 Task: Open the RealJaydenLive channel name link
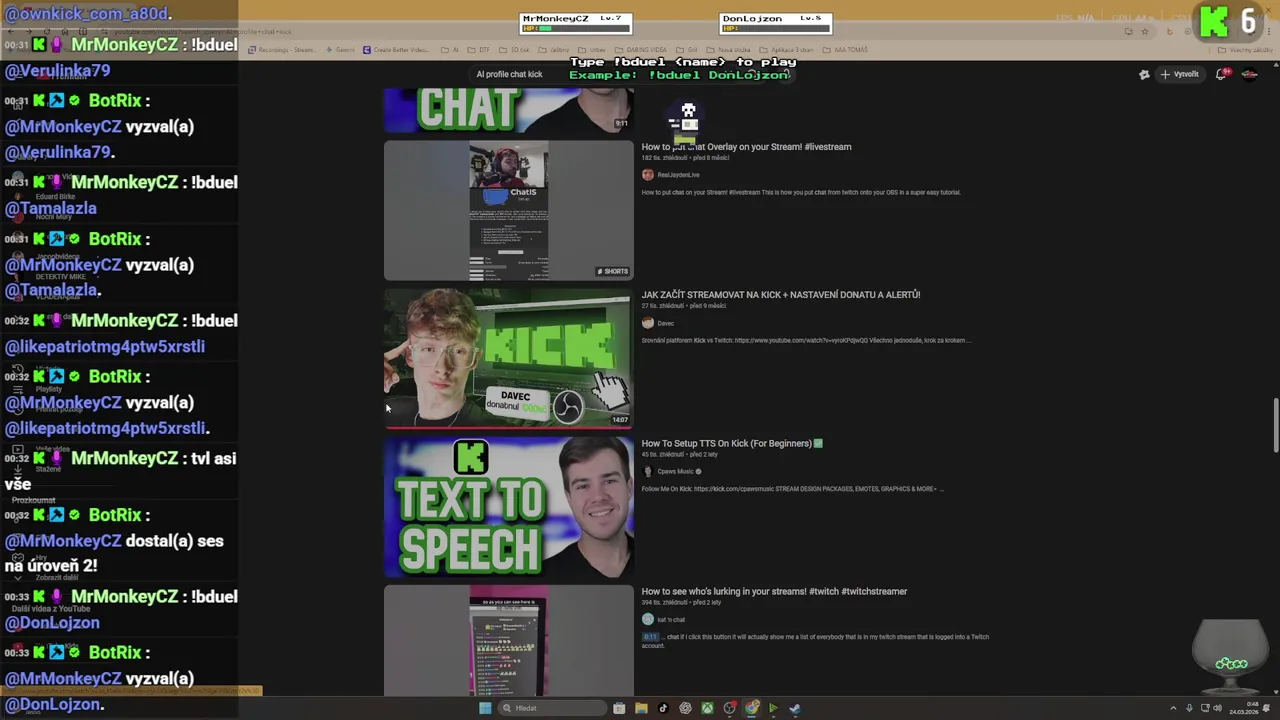pyautogui.click(x=678, y=175)
